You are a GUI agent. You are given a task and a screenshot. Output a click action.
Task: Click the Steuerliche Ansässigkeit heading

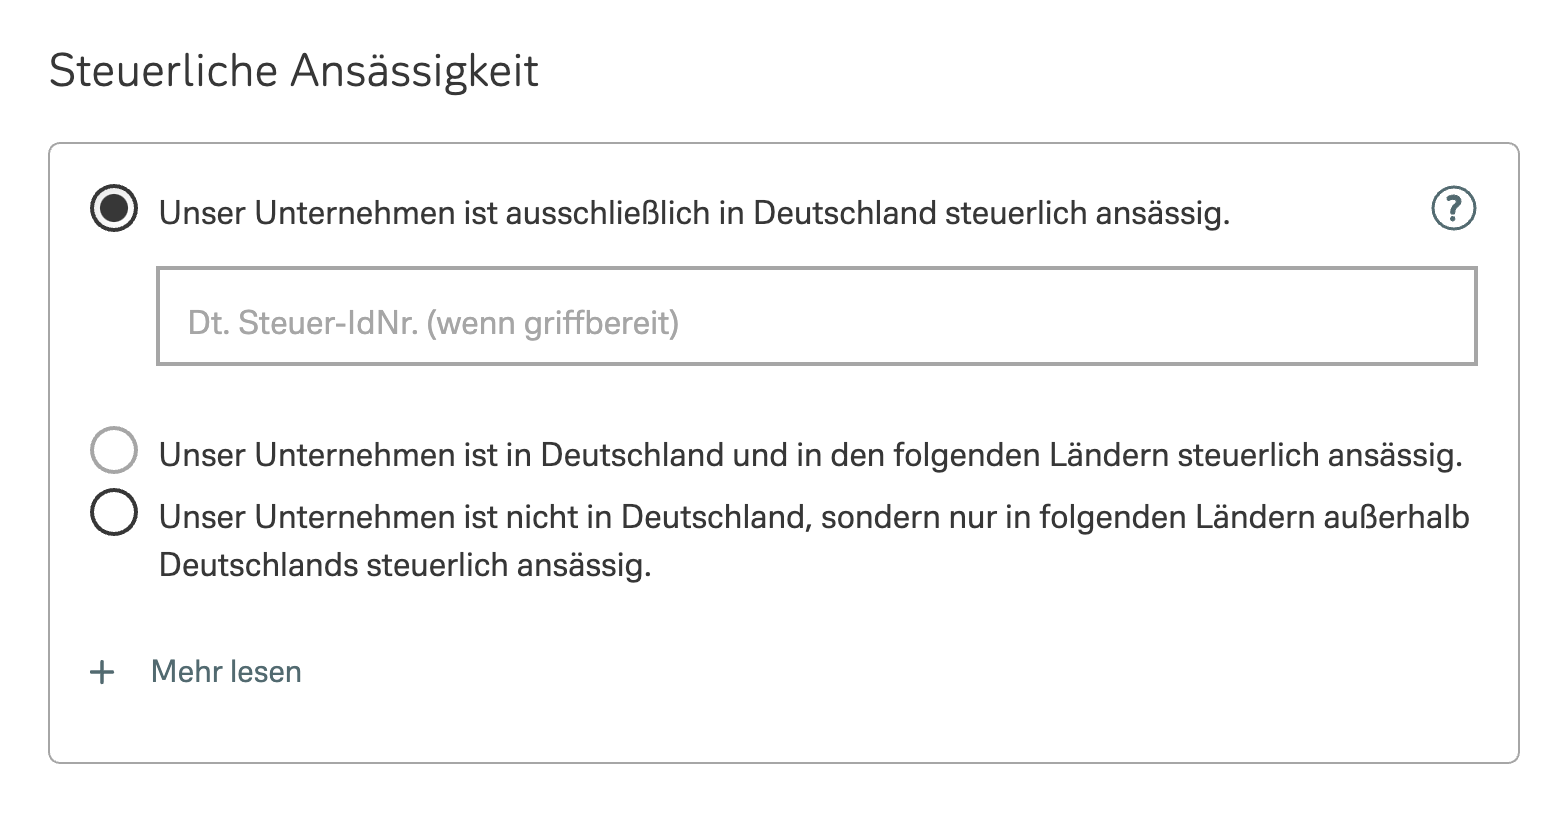click(294, 71)
